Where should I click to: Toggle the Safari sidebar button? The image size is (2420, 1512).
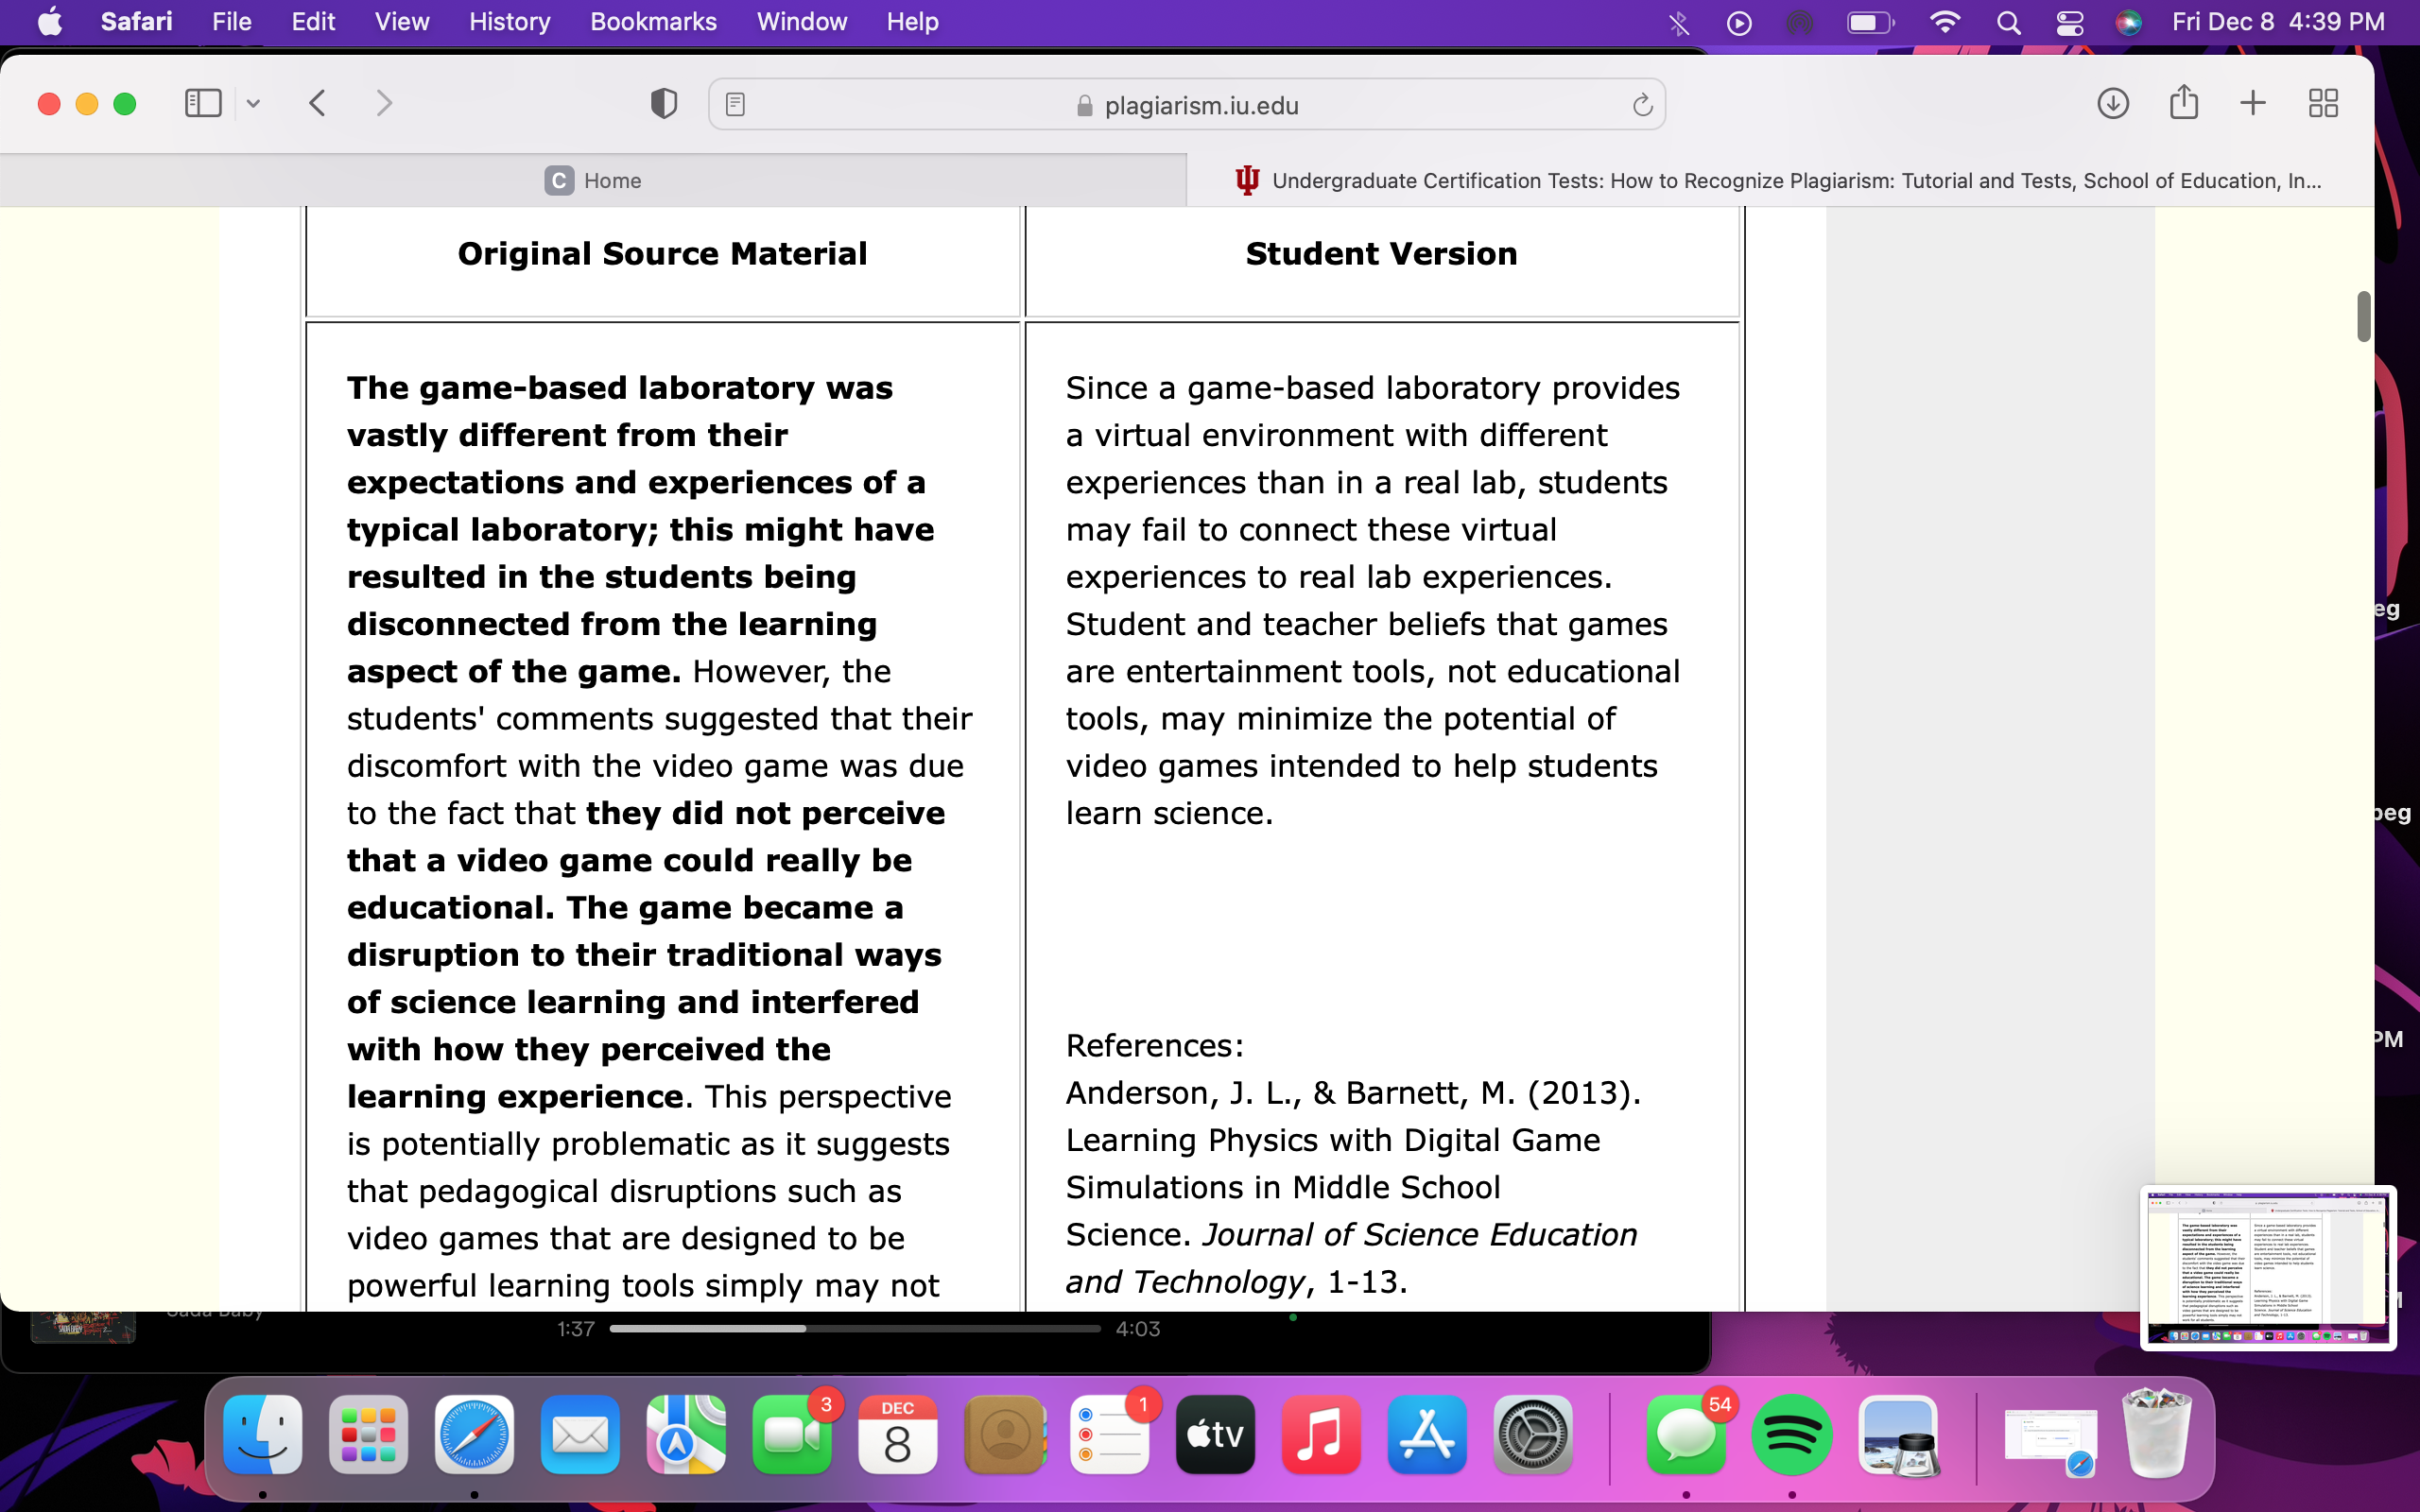[x=203, y=104]
